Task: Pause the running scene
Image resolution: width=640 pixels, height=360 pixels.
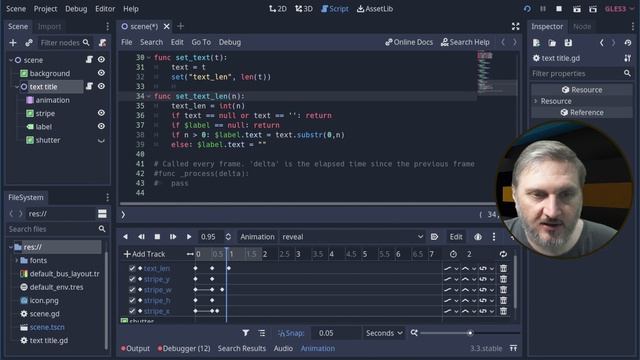Action: coord(543,9)
